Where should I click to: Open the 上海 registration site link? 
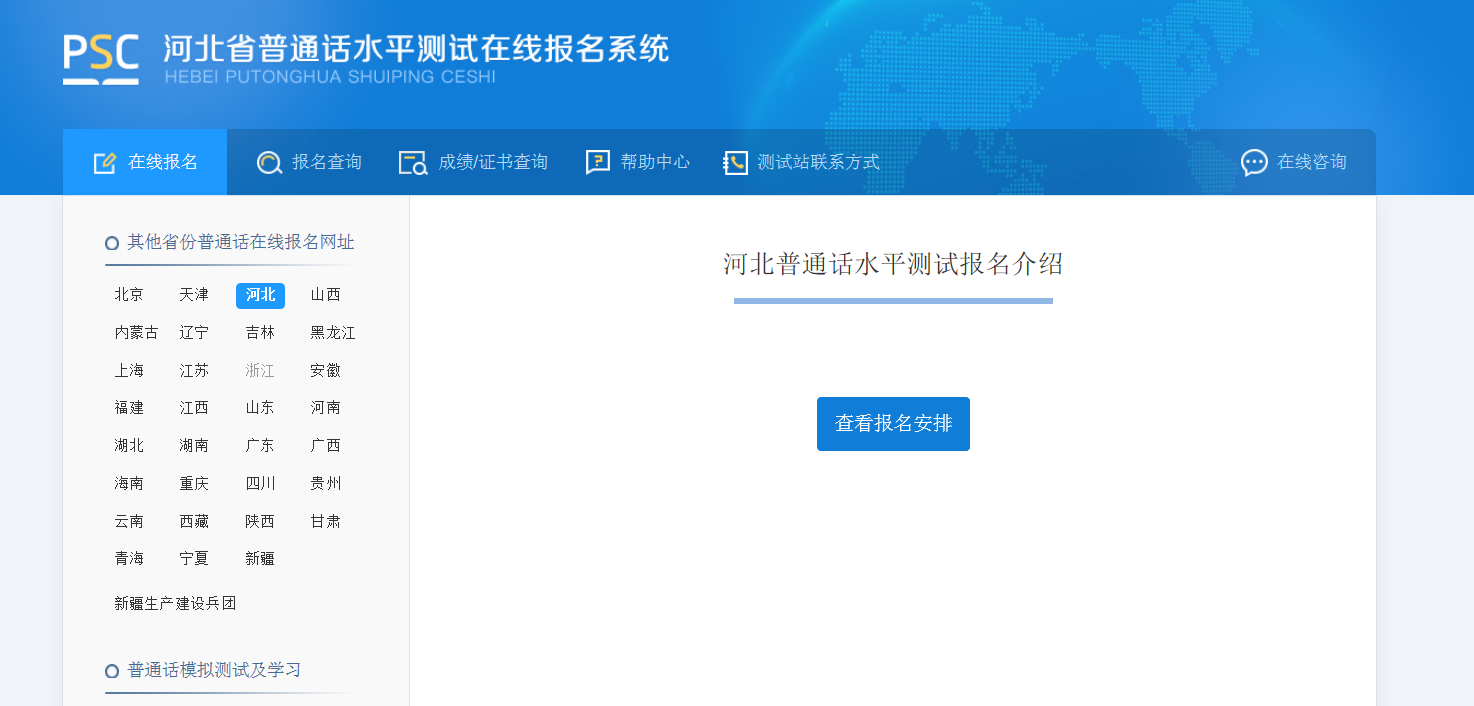pyautogui.click(x=129, y=371)
